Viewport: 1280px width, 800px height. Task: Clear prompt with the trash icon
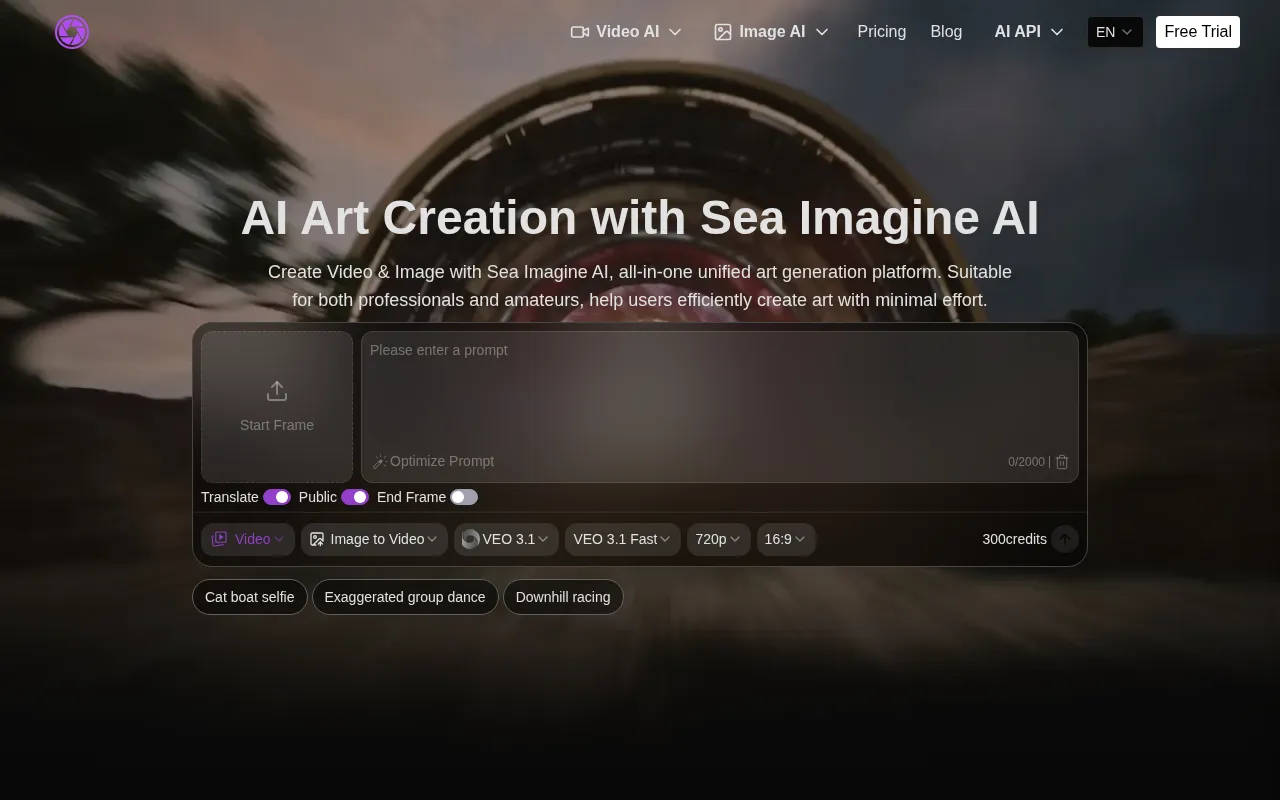coord(1062,462)
